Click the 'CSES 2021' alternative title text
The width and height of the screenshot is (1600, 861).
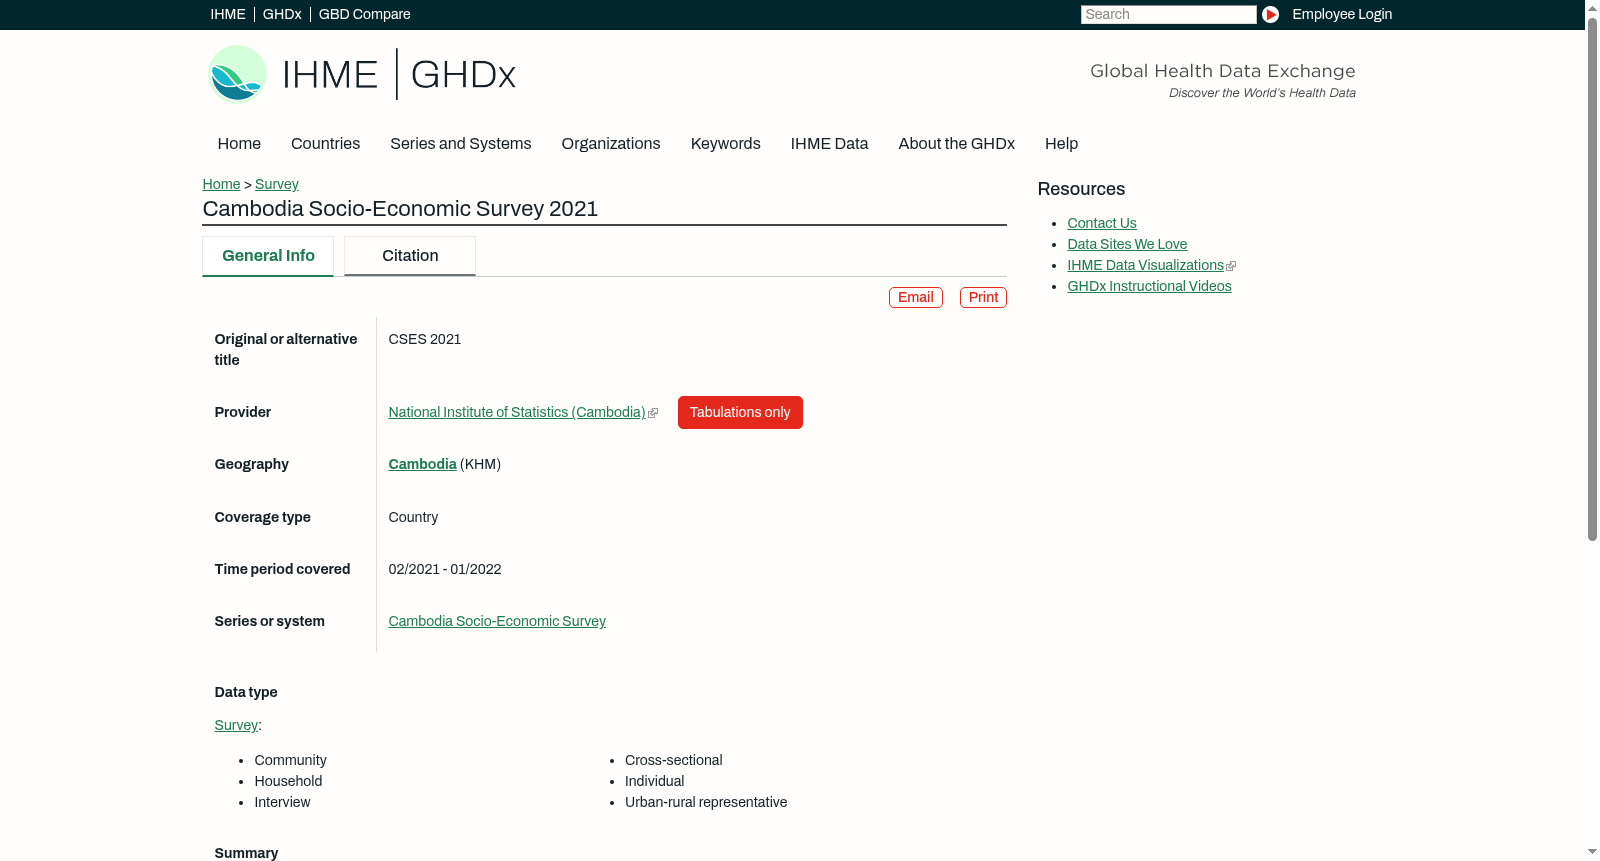pos(424,339)
